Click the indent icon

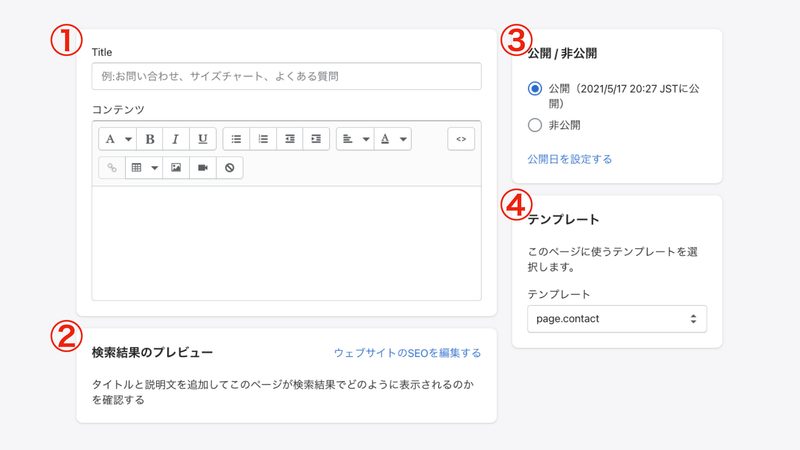point(316,139)
